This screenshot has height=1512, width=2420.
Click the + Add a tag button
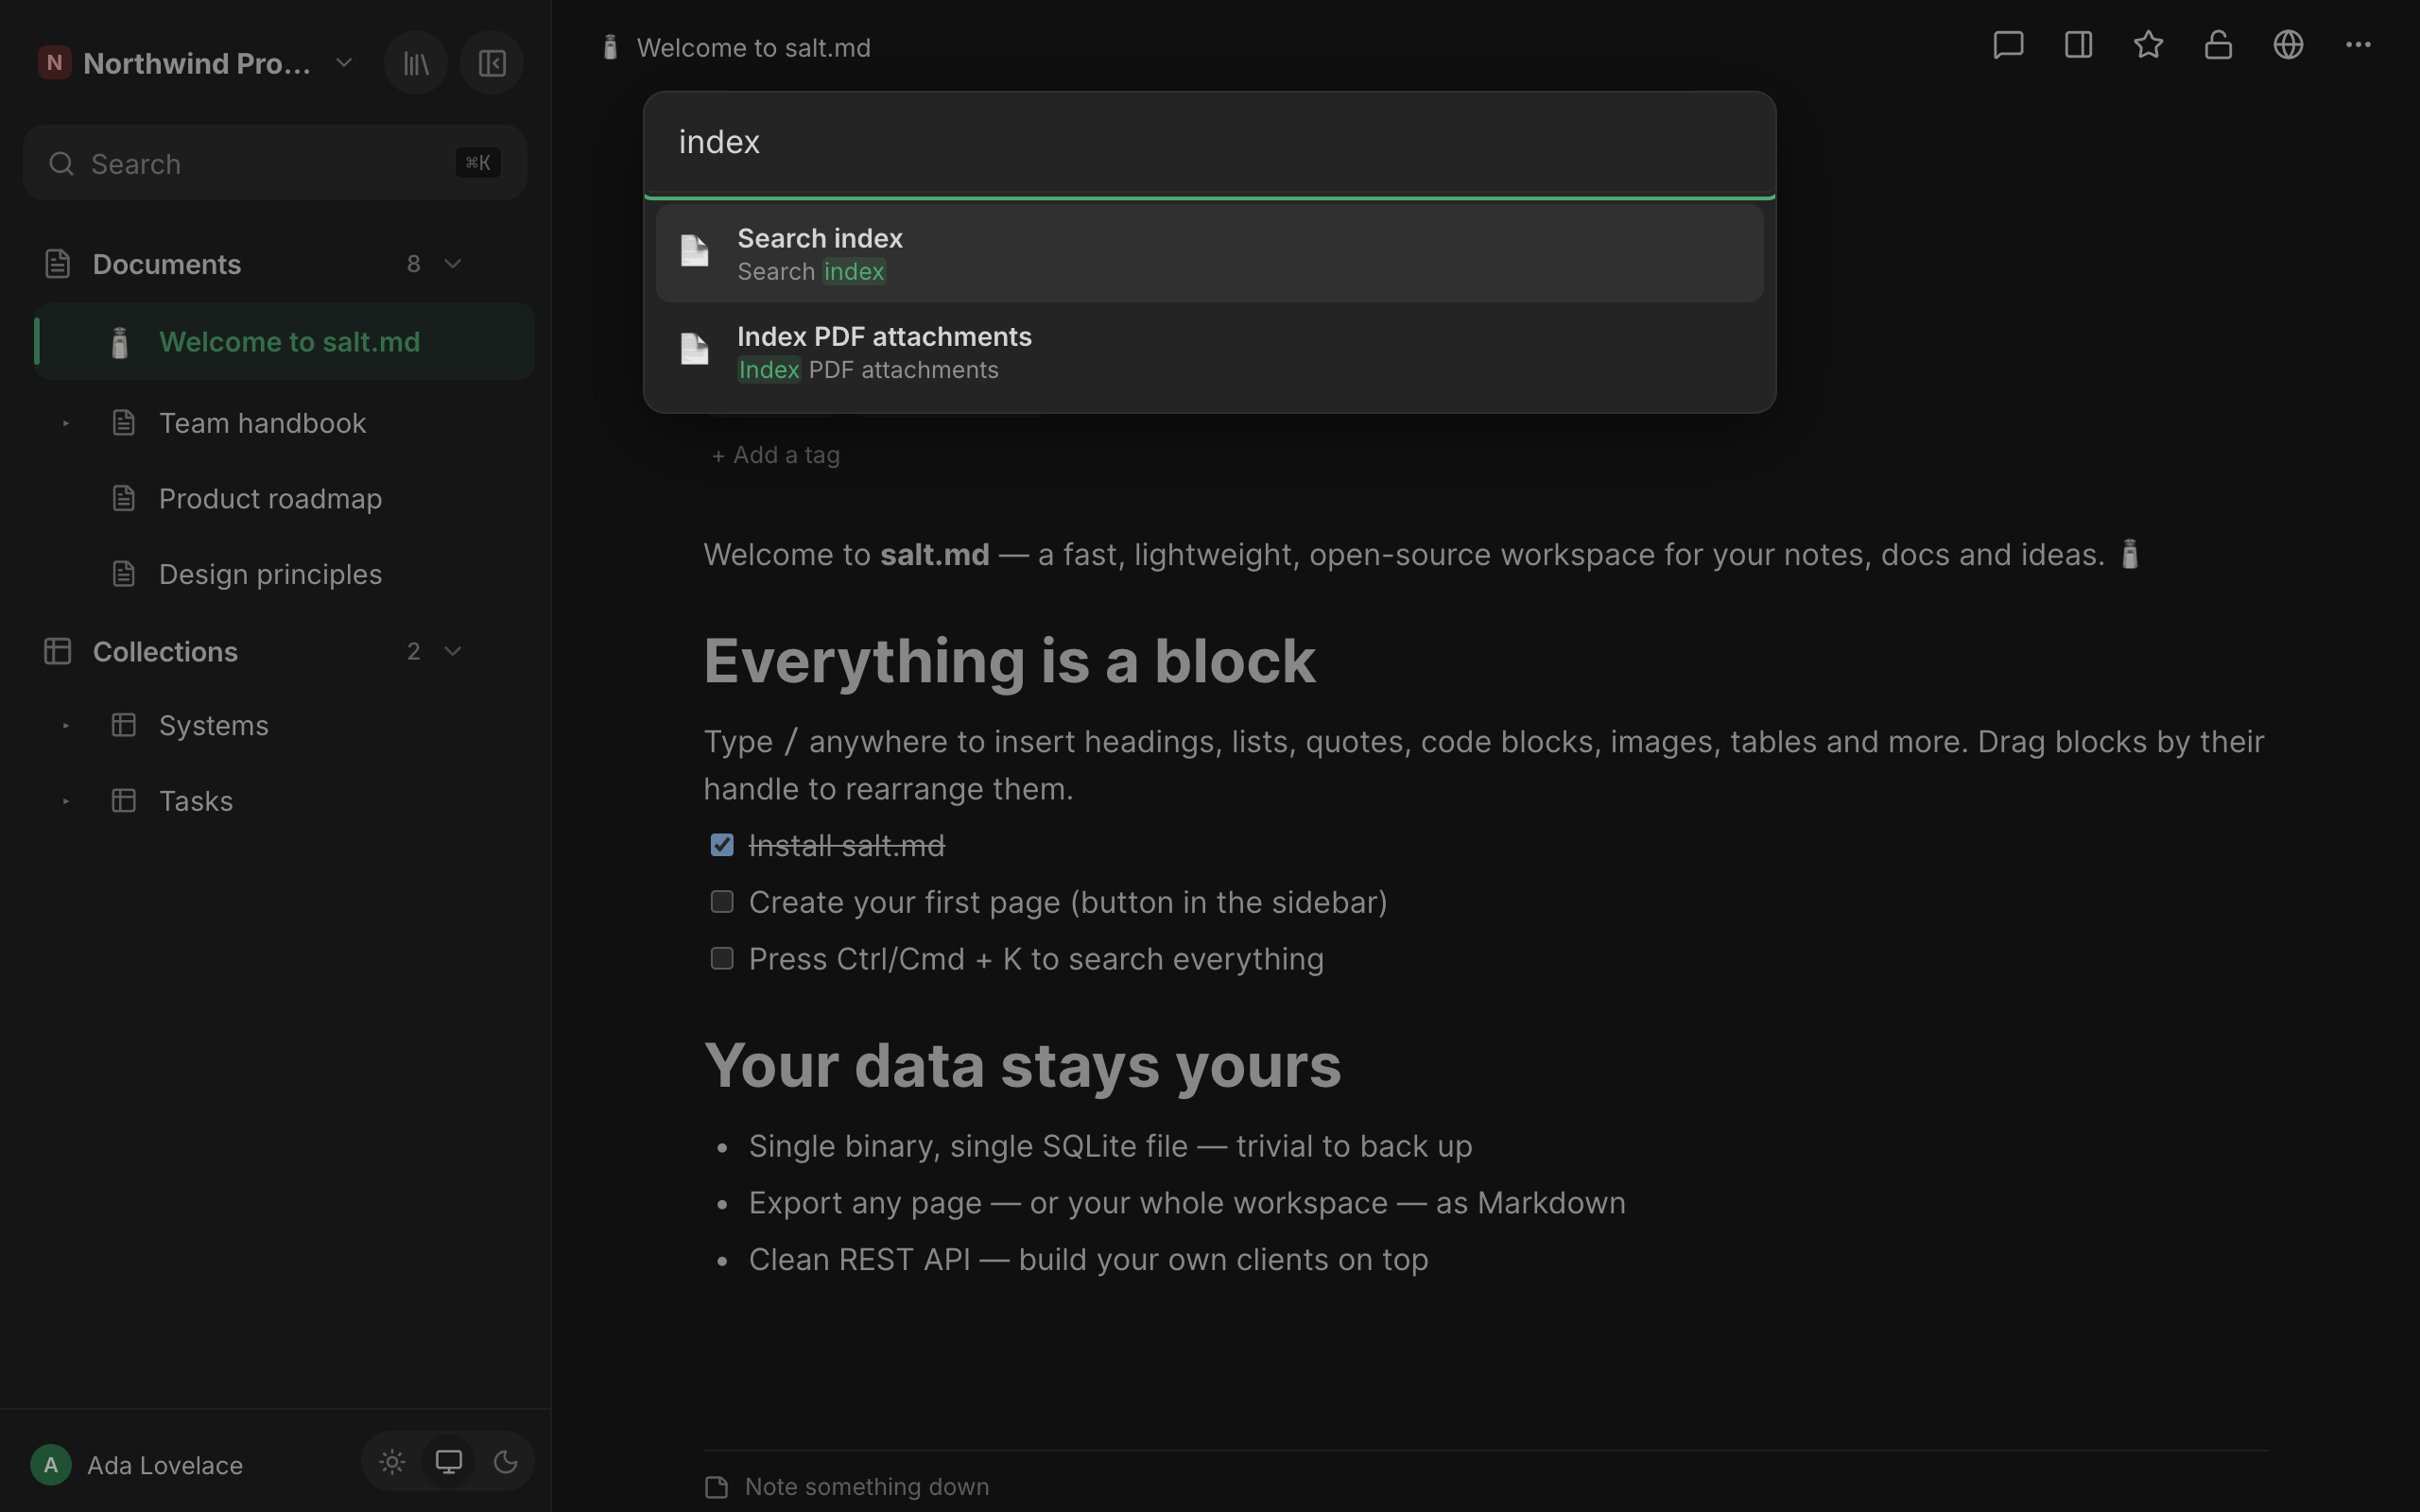coord(775,455)
